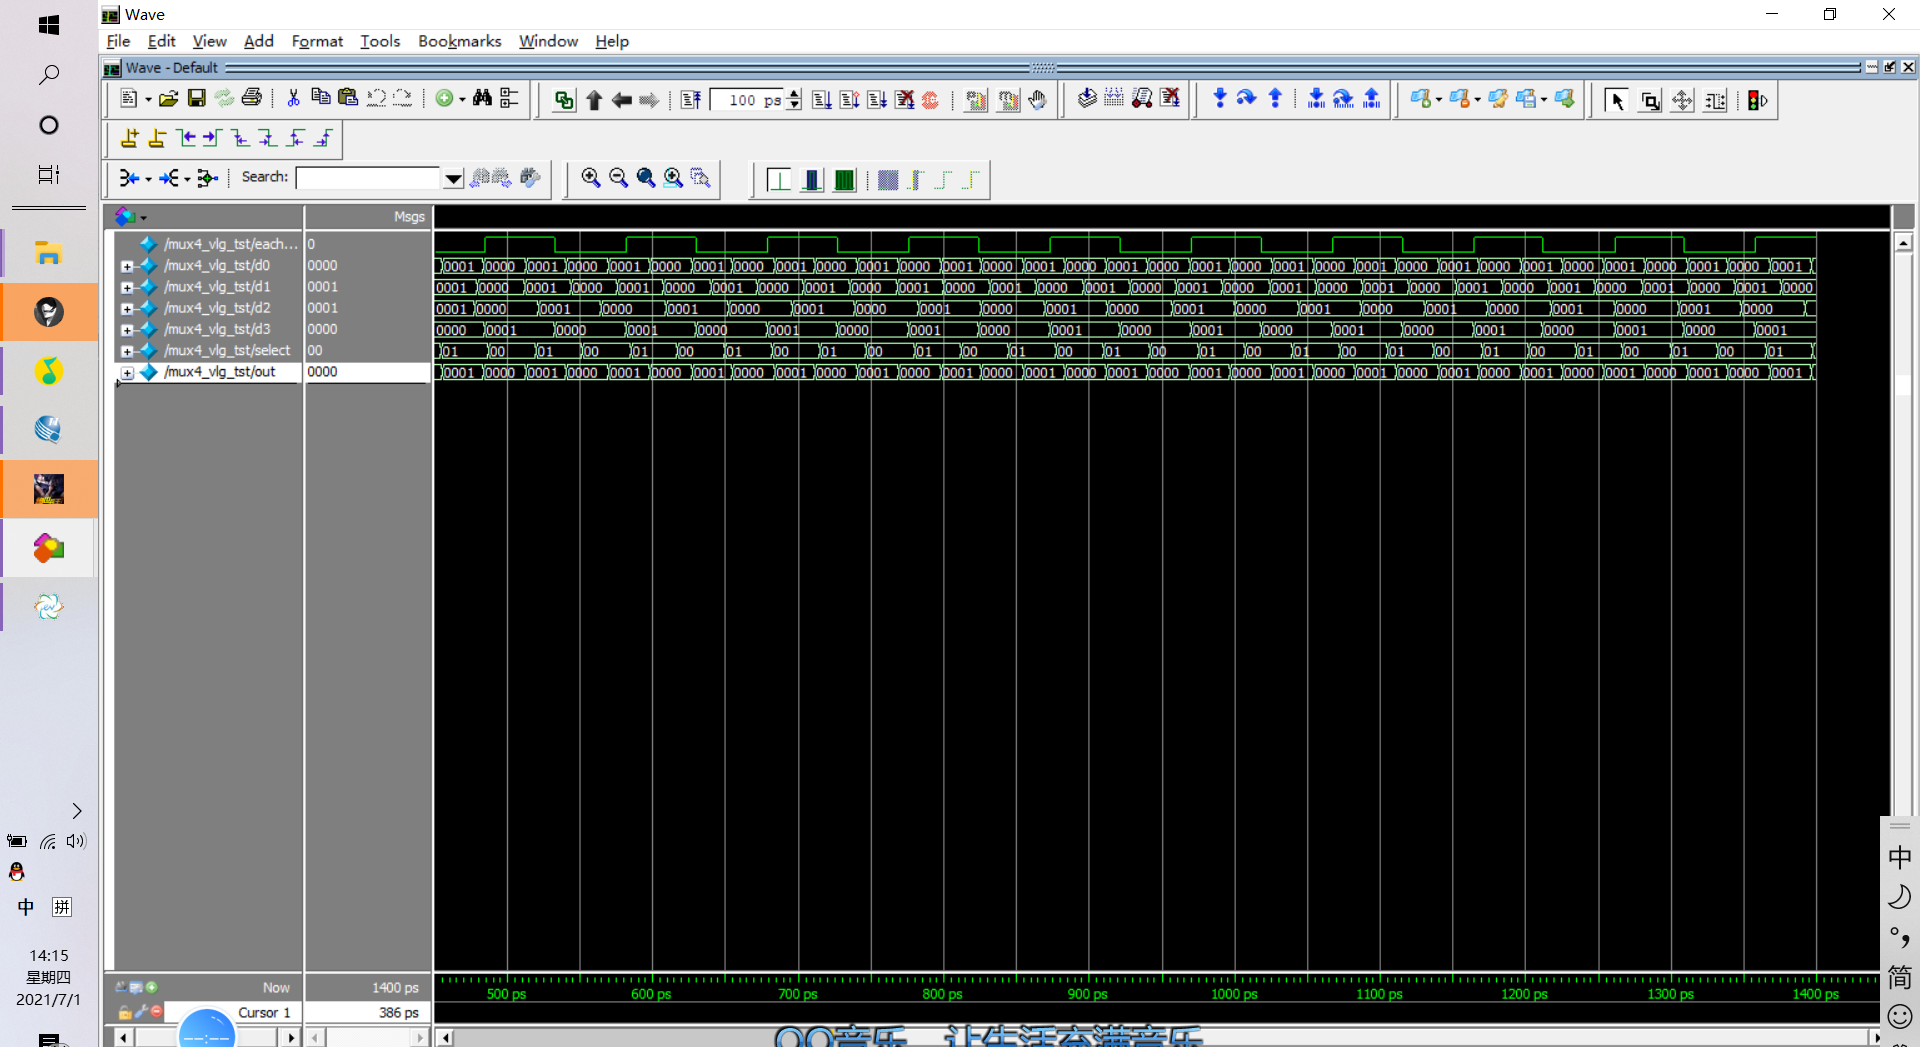Click the Restart simulation icon

point(690,100)
